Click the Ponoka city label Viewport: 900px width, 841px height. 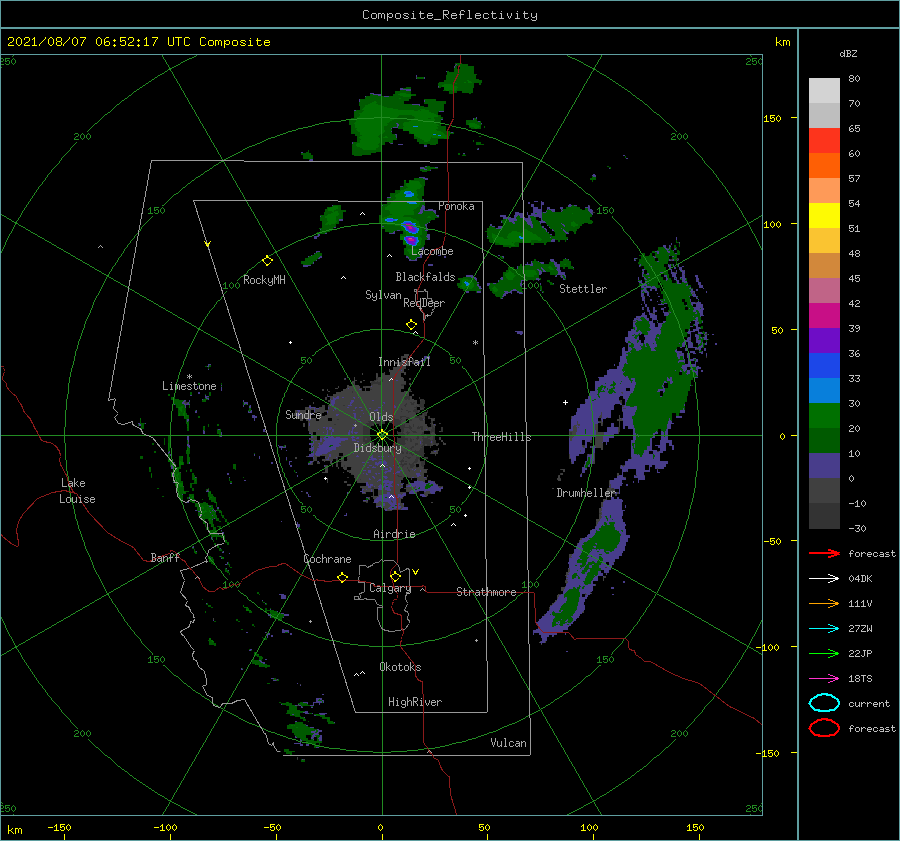pos(456,206)
